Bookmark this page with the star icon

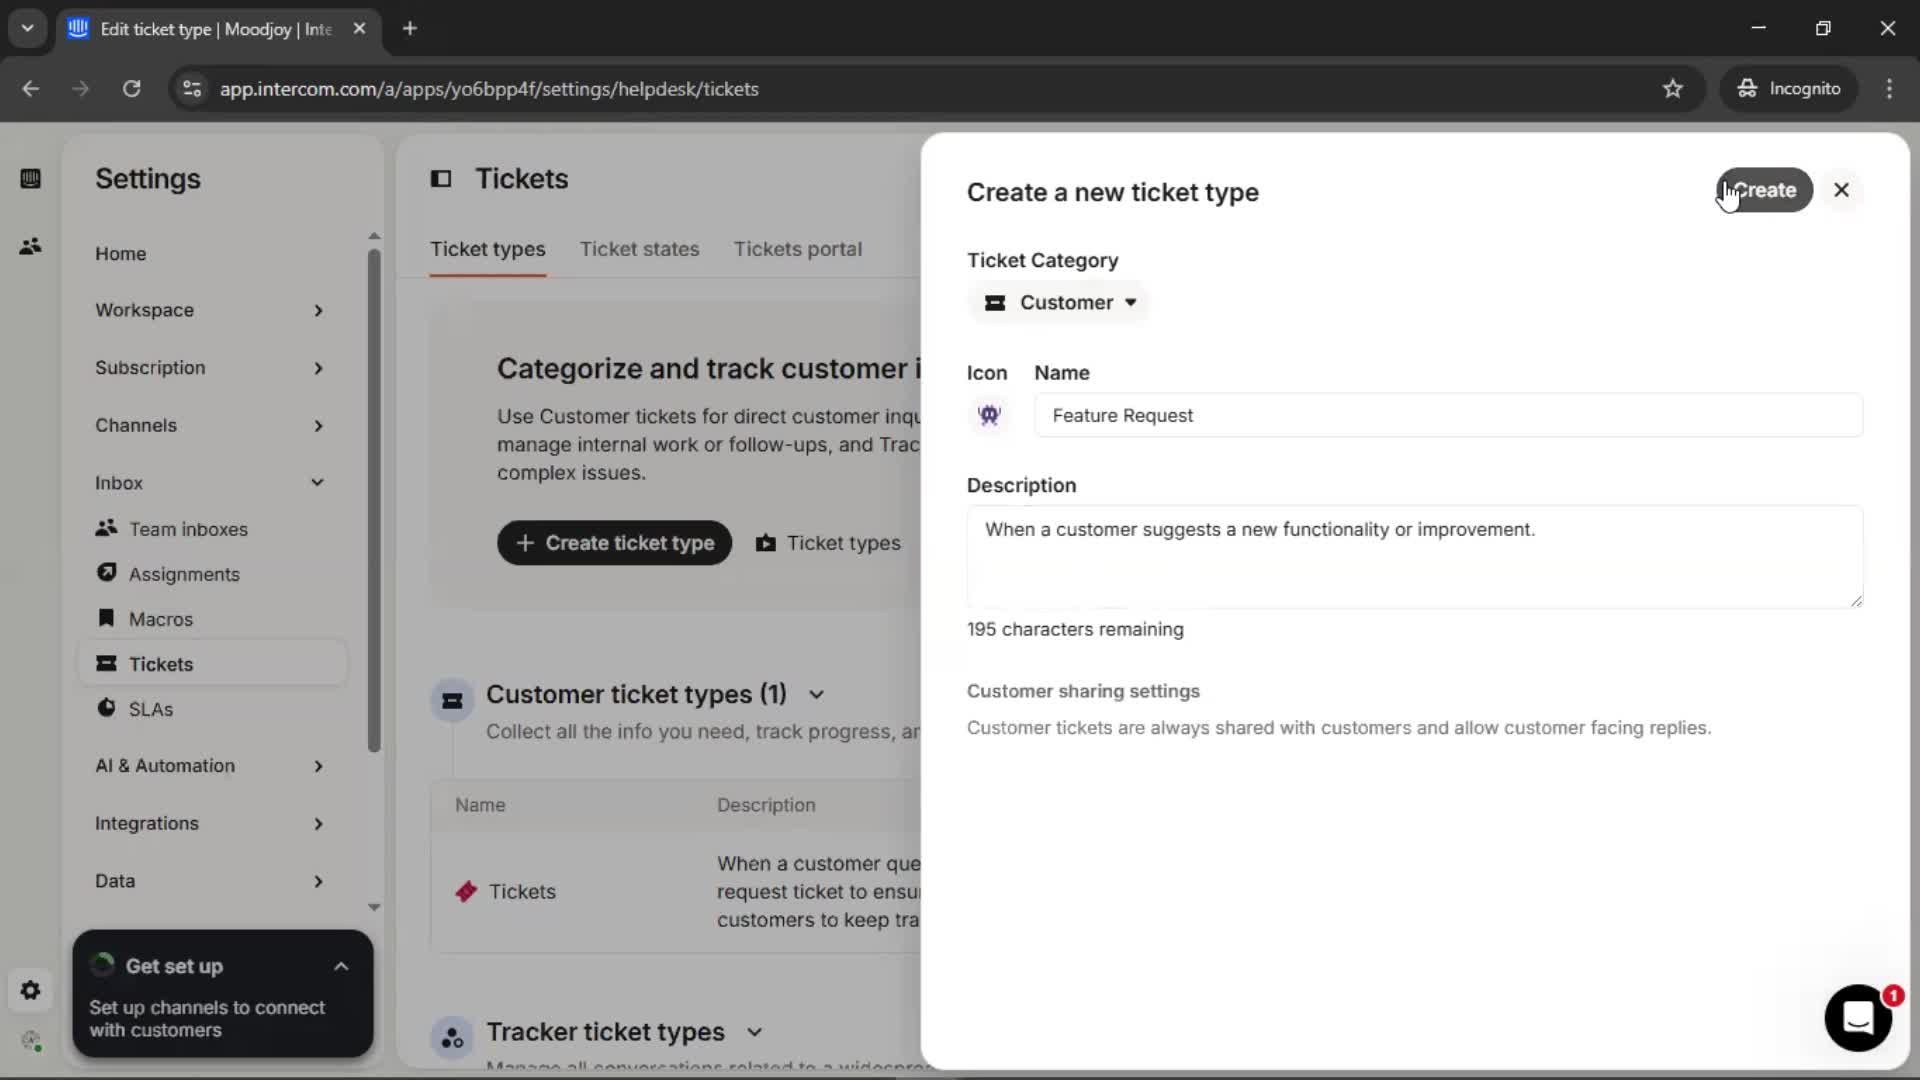[1672, 89]
